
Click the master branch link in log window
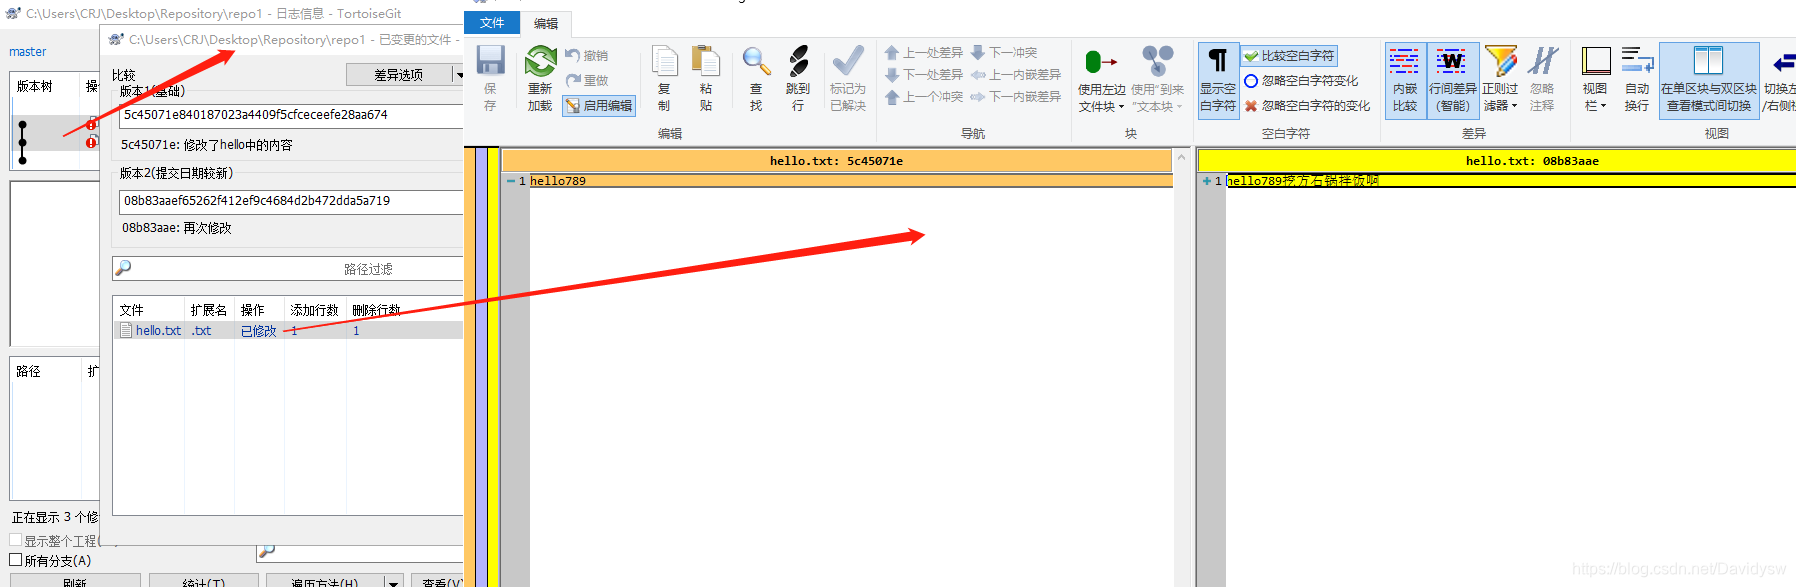[28, 52]
